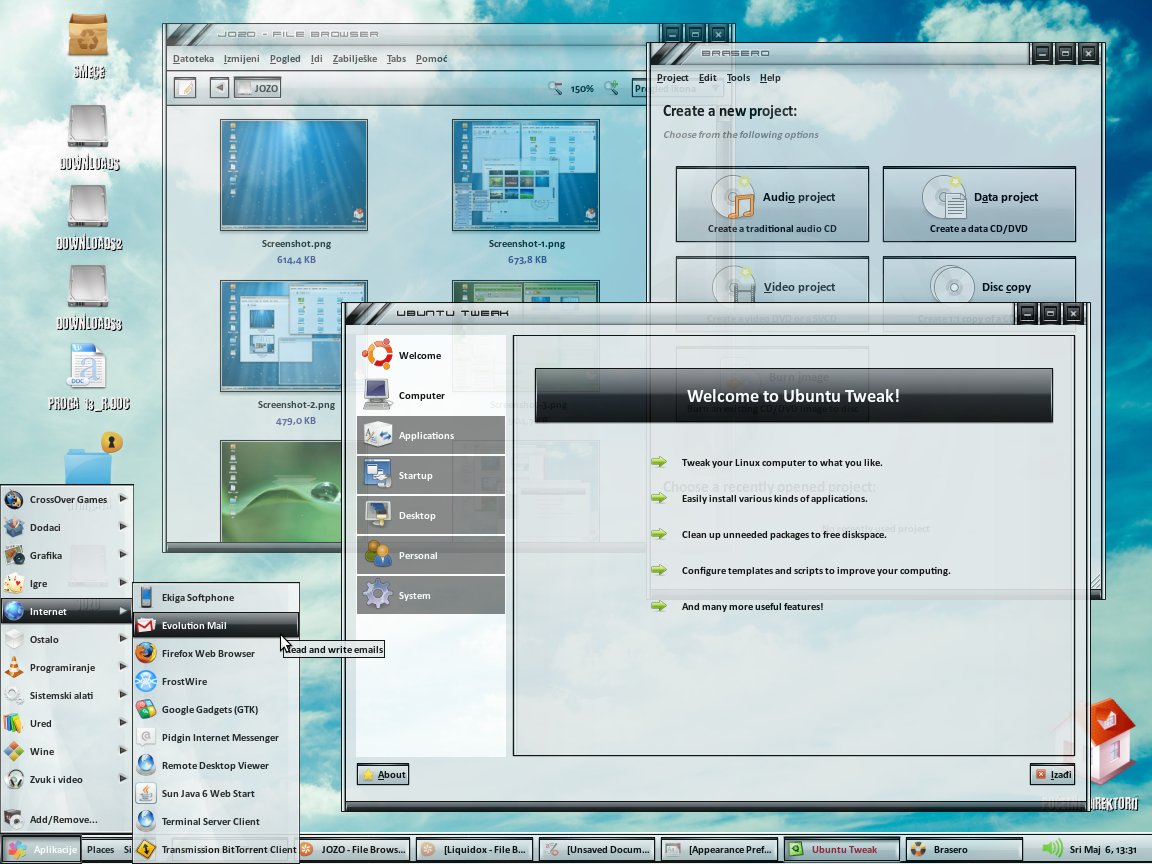Launch Sun Java 6 Web Start
The height and width of the screenshot is (864, 1152).
tap(216, 793)
